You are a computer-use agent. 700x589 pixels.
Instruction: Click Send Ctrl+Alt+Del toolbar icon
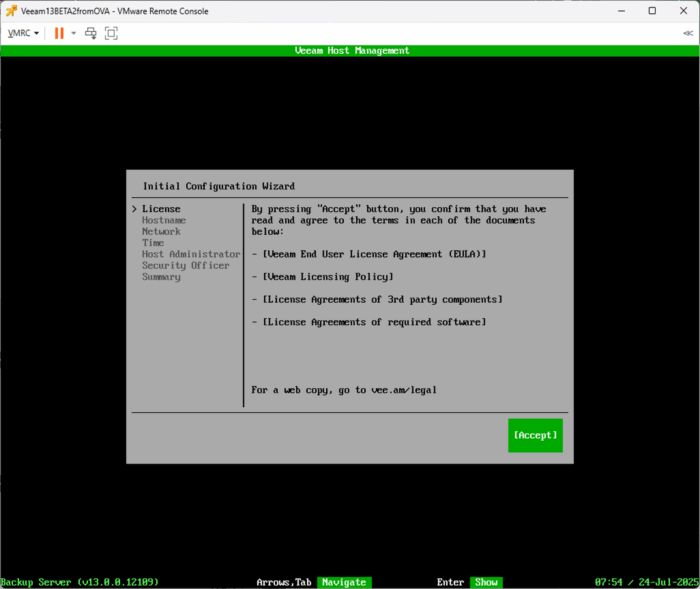coord(91,33)
